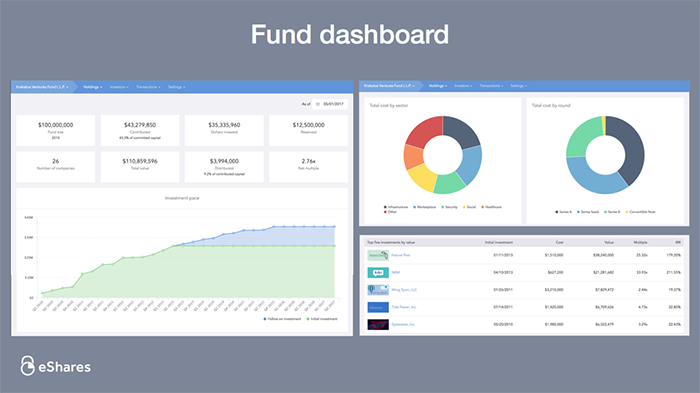Click the Speedster dark logo thumbnail
Image resolution: width=700 pixels, height=393 pixels.
coord(378,325)
